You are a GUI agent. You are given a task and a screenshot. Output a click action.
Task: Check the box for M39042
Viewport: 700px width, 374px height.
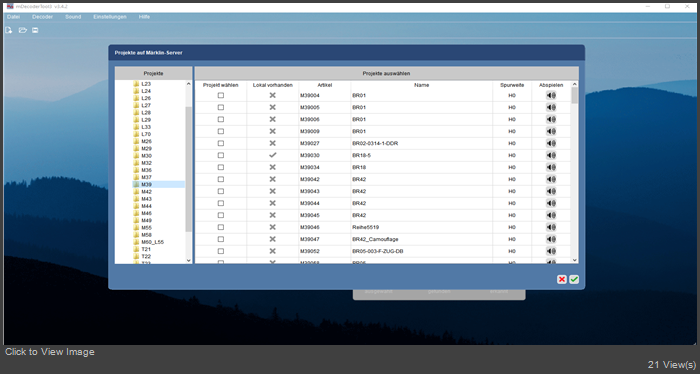tap(221, 179)
